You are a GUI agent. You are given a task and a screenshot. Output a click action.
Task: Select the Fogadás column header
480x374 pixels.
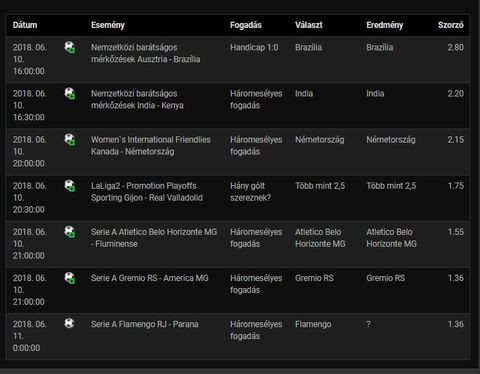coord(246,25)
